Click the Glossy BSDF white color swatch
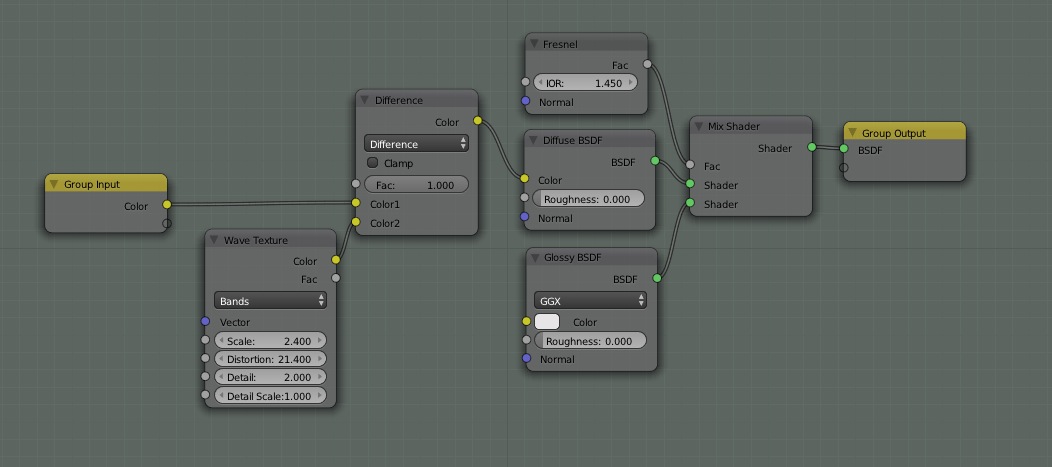 (547, 322)
